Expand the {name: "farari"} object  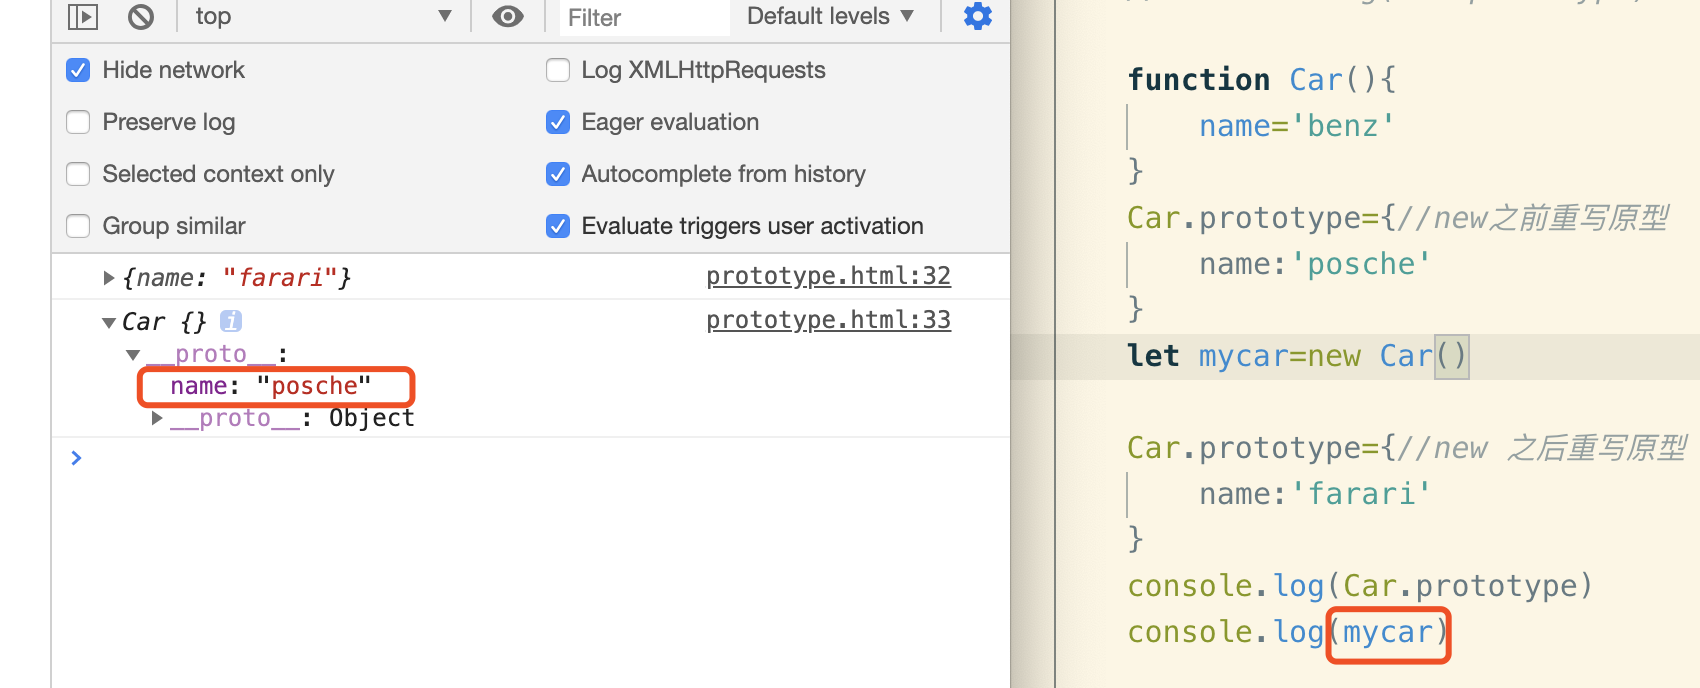click(109, 278)
